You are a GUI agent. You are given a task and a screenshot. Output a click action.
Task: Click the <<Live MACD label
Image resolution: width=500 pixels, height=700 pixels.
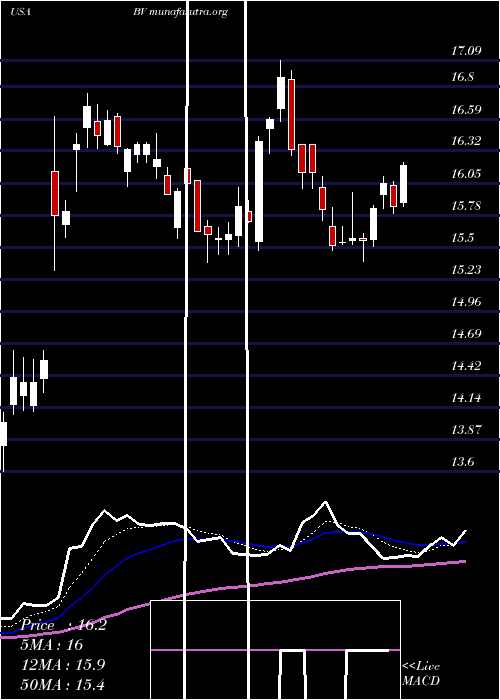click(421, 674)
